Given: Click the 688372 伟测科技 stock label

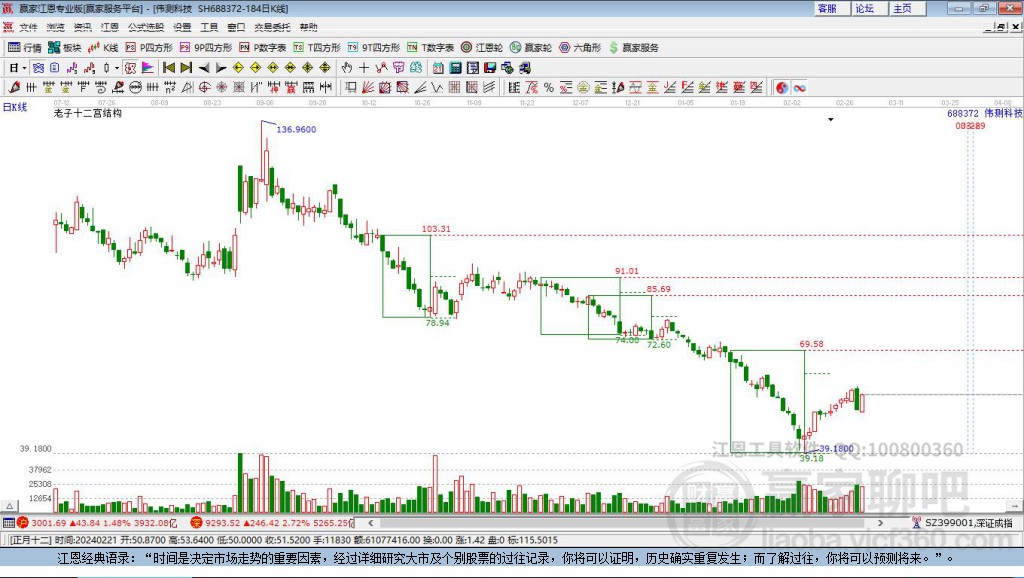Looking at the screenshot, I should (985, 113).
